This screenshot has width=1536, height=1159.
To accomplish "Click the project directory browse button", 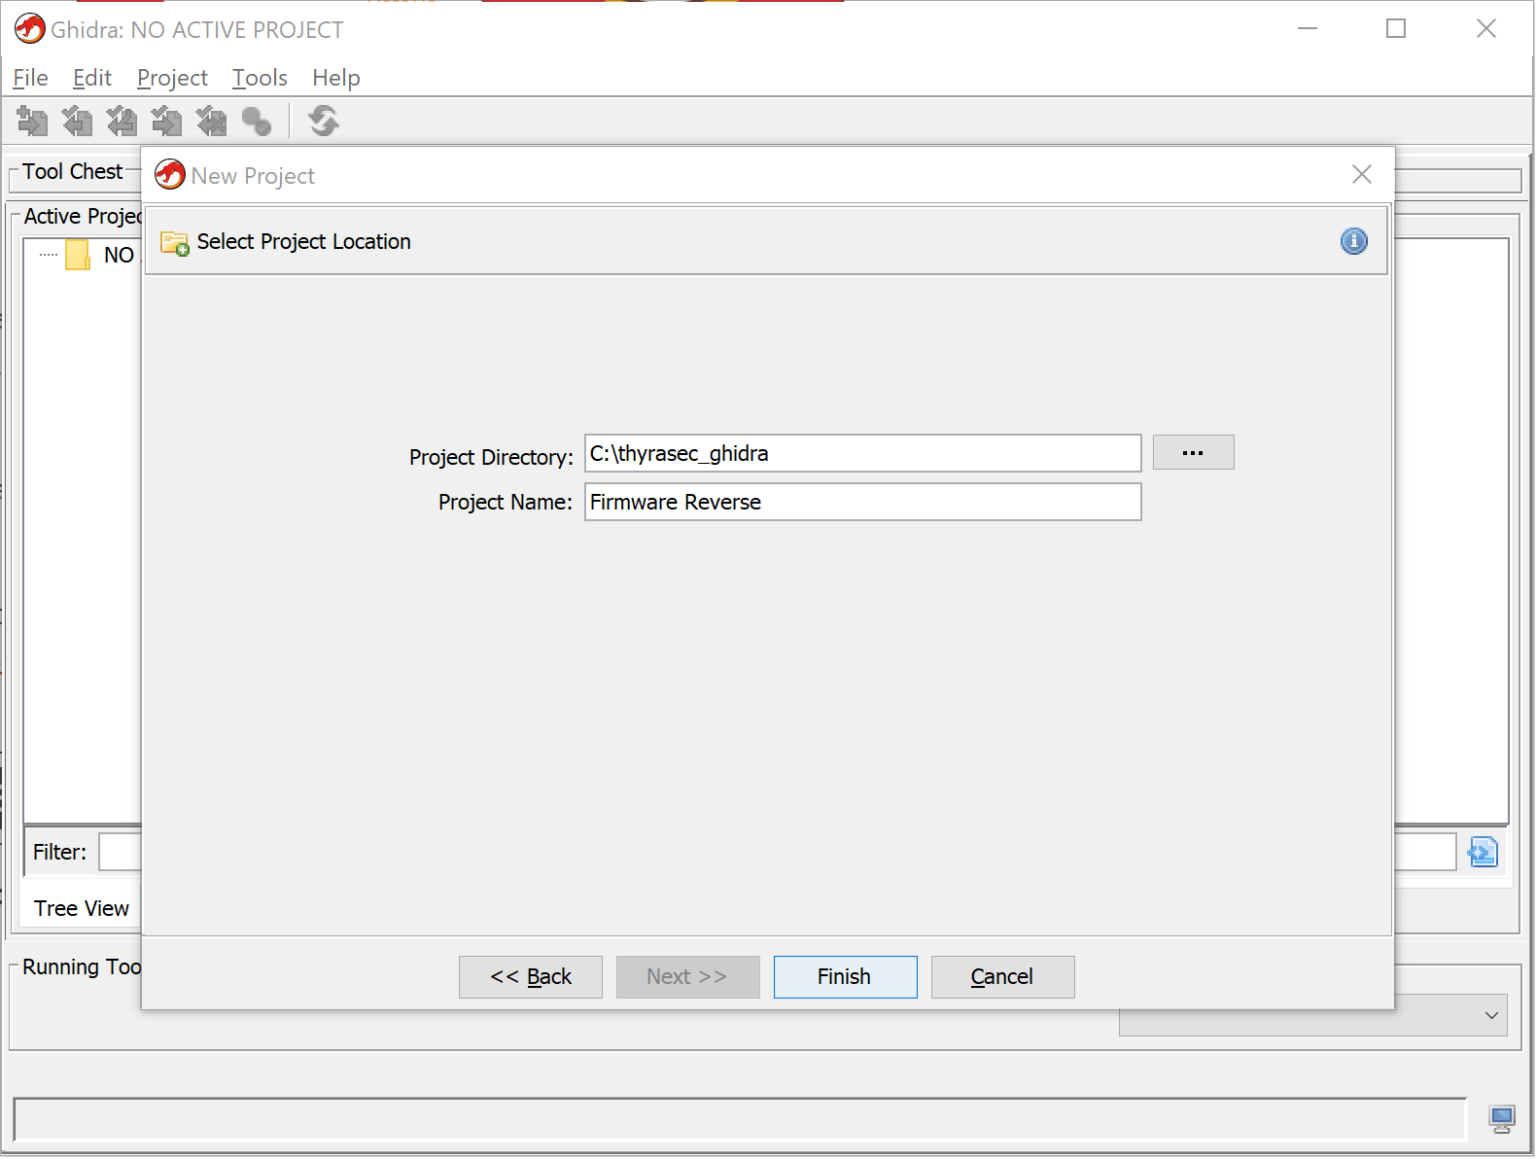I will tap(1193, 452).
